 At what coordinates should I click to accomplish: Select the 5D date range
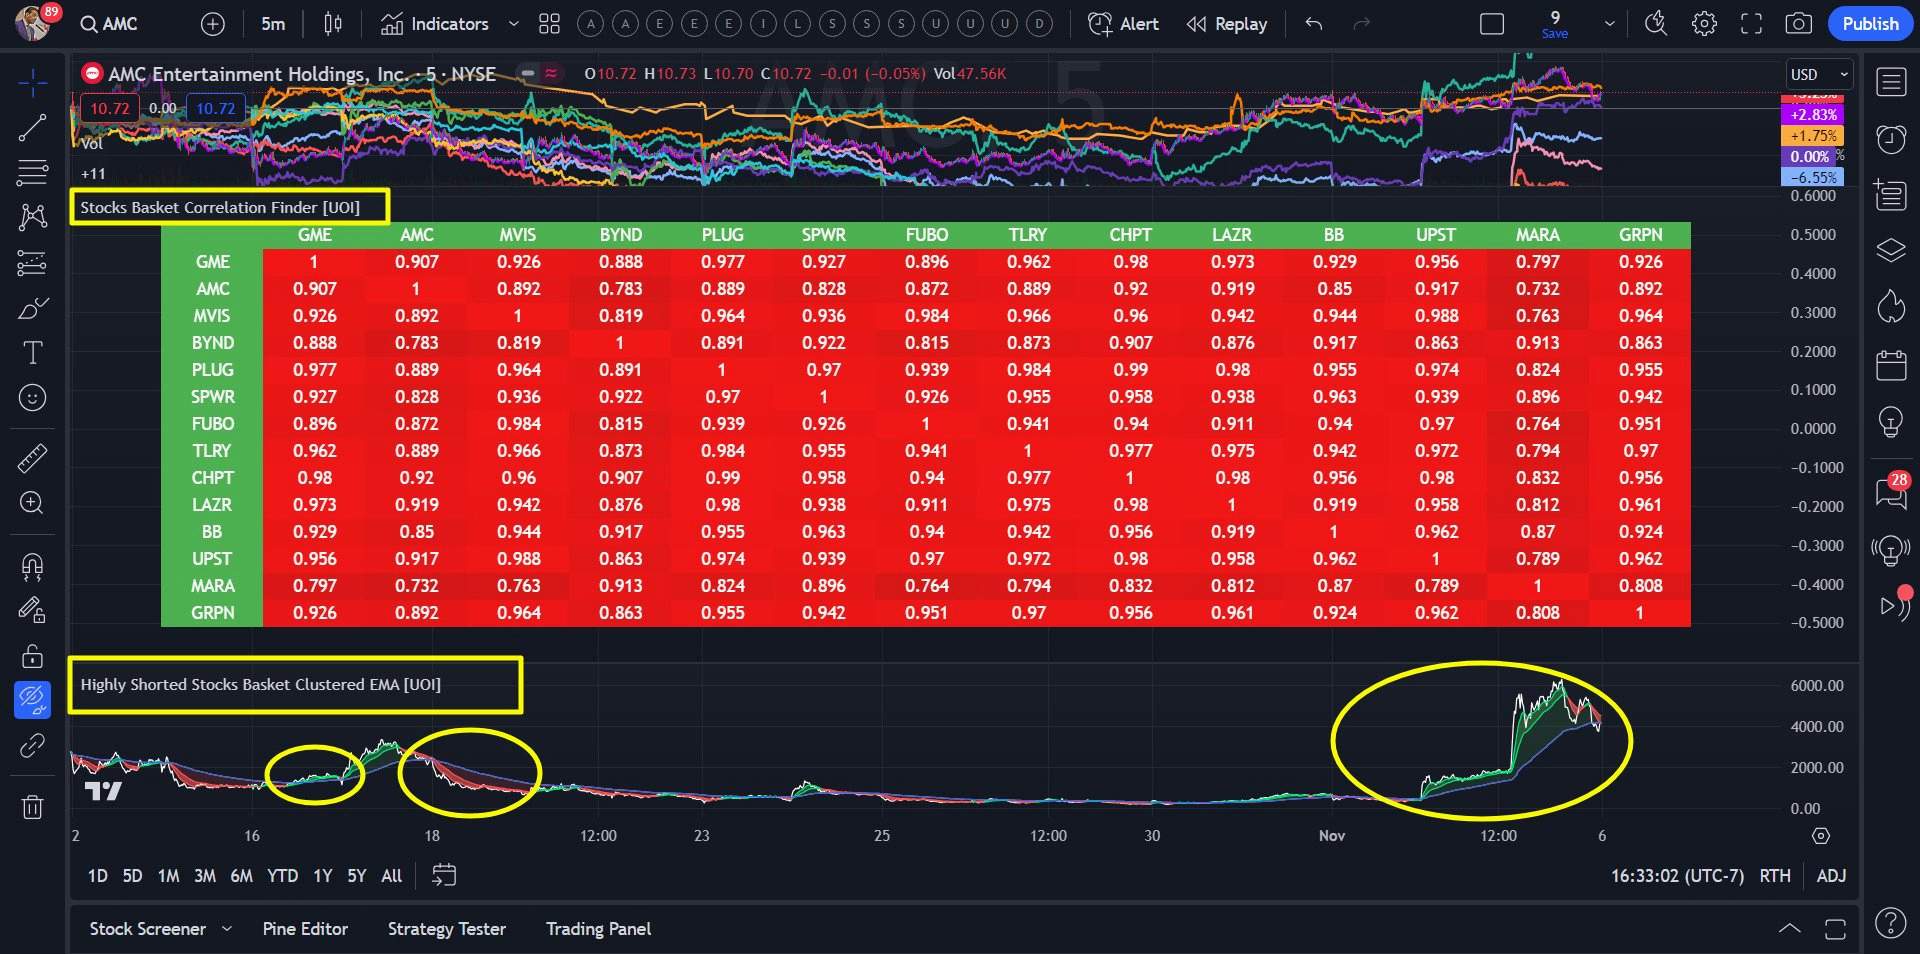point(132,876)
